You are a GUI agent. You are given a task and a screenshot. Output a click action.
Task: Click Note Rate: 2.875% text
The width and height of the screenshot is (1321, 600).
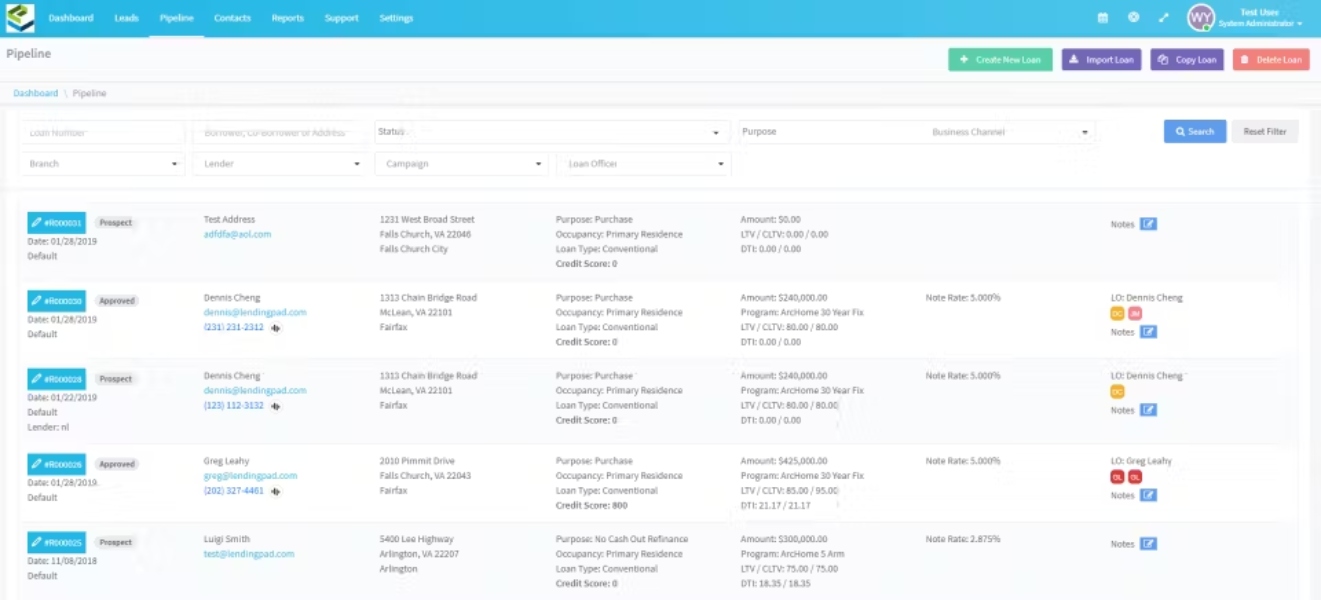963,539
